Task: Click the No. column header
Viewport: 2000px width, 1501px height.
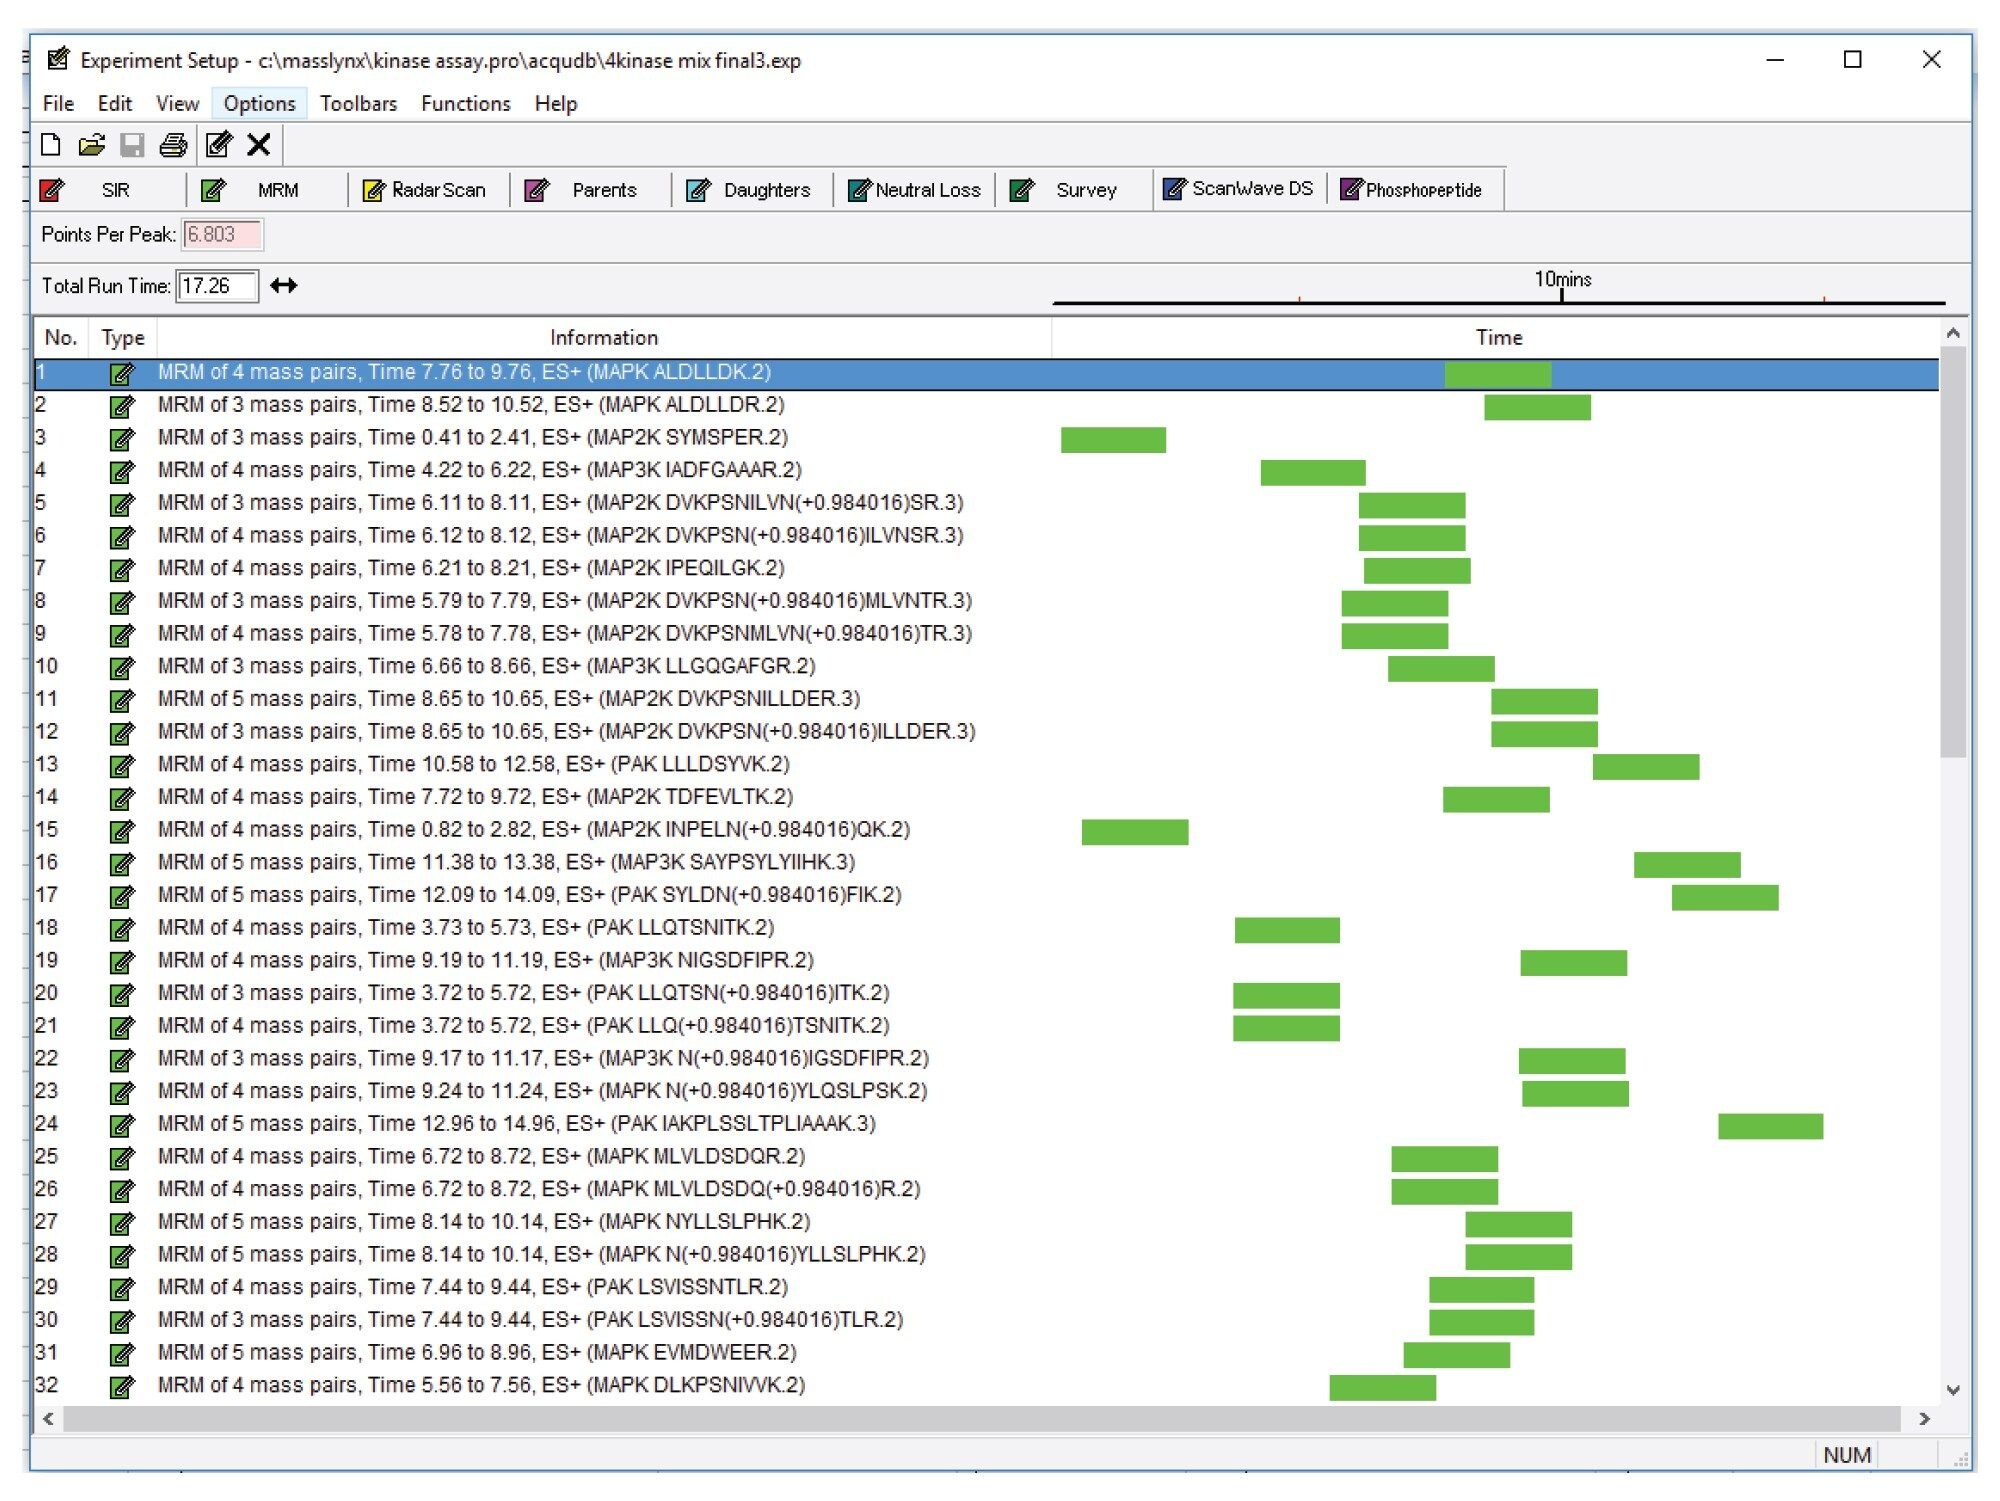Action: coord(61,338)
